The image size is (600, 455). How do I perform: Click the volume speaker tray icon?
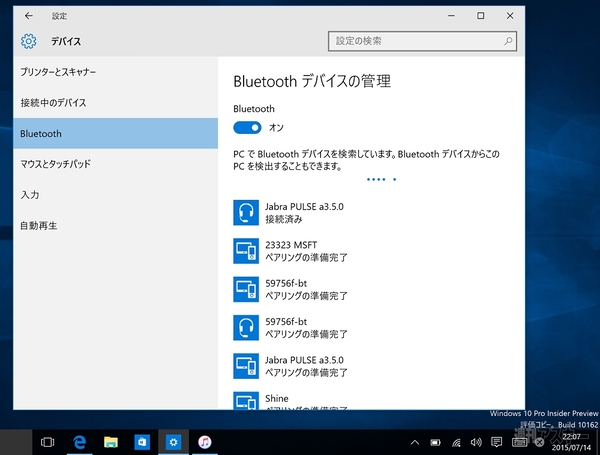click(x=476, y=443)
